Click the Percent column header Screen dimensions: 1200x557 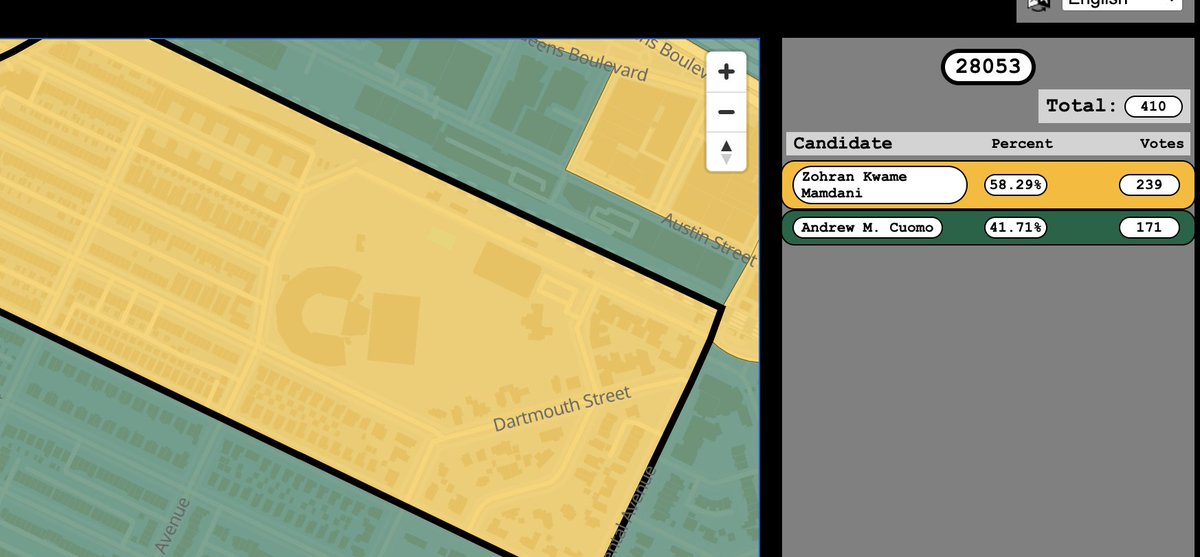[x=1022, y=143]
